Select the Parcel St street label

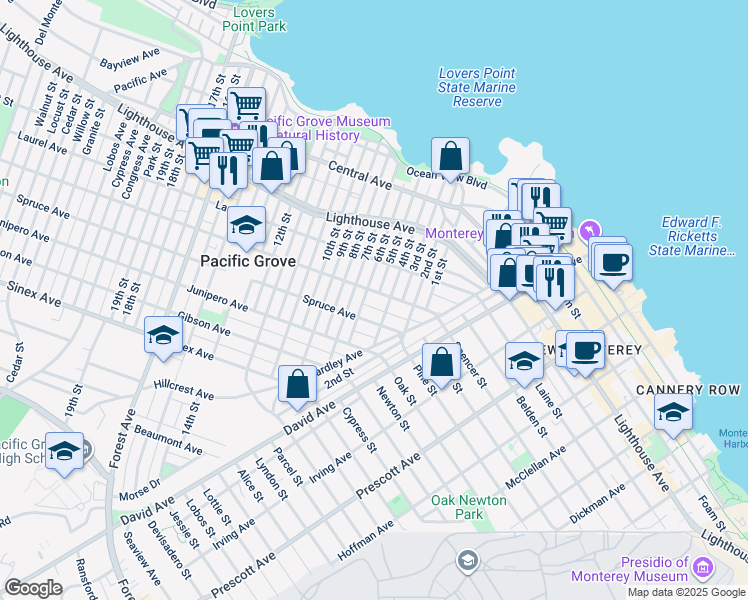tap(288, 466)
